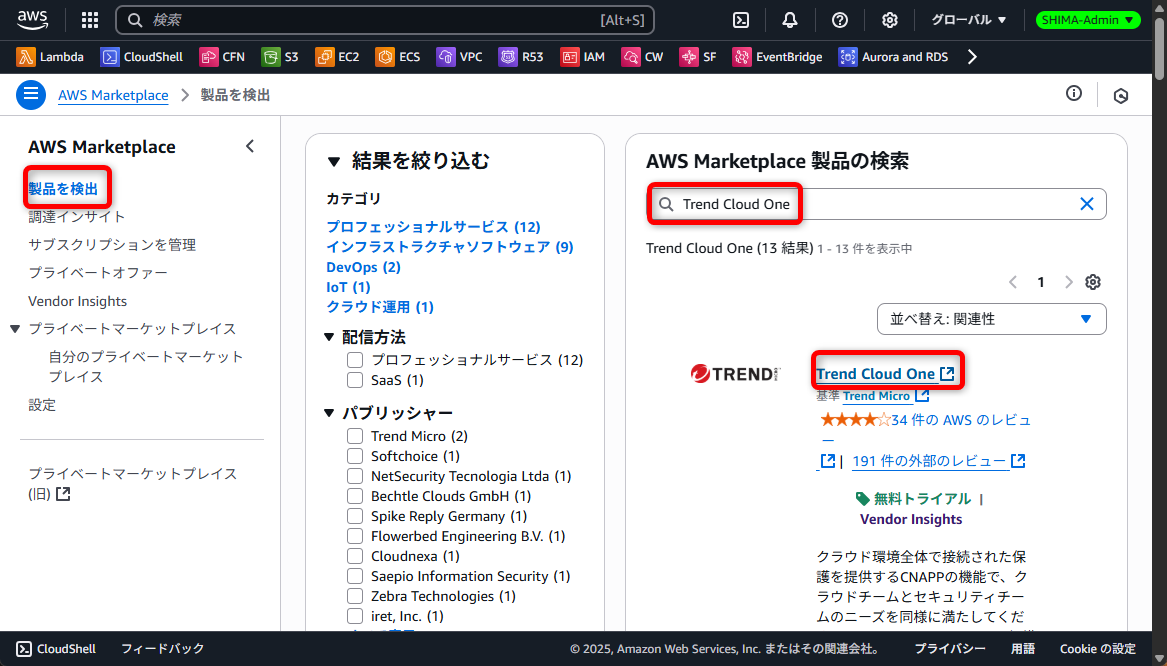Viewport: 1167px width, 666px height.
Task: Check the Softchoice (1) publisher
Action: (355, 456)
